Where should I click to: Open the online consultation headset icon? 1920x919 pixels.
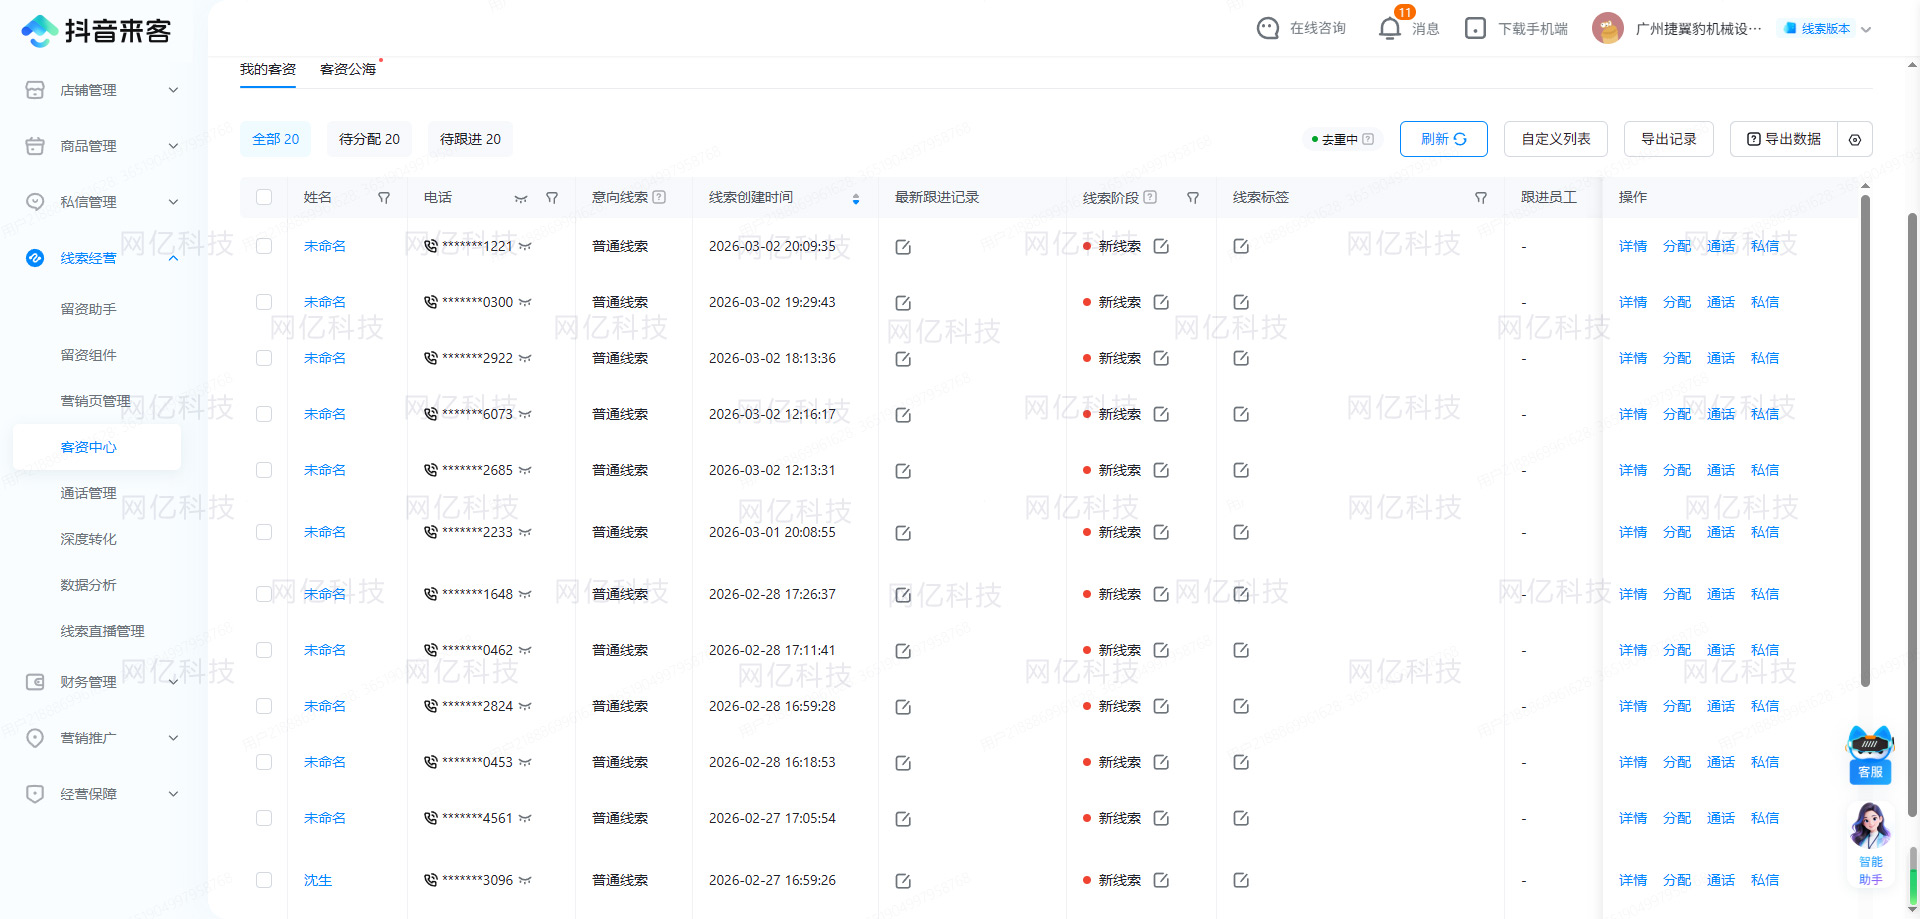1268,29
